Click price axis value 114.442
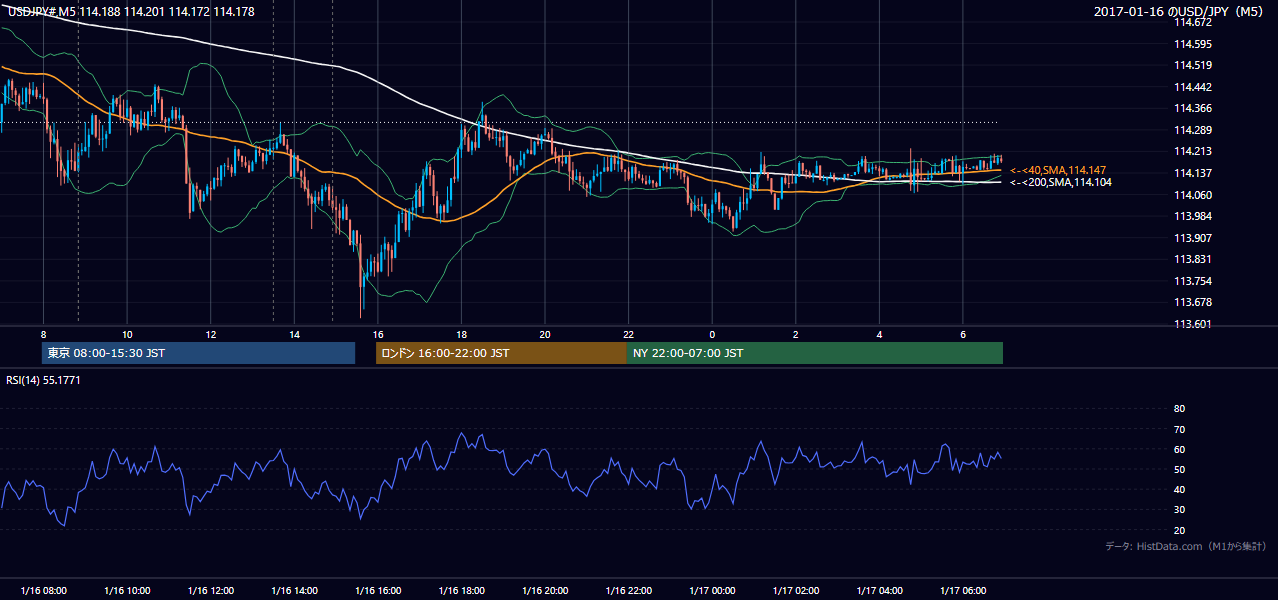The height and width of the screenshot is (600, 1278). point(1192,87)
